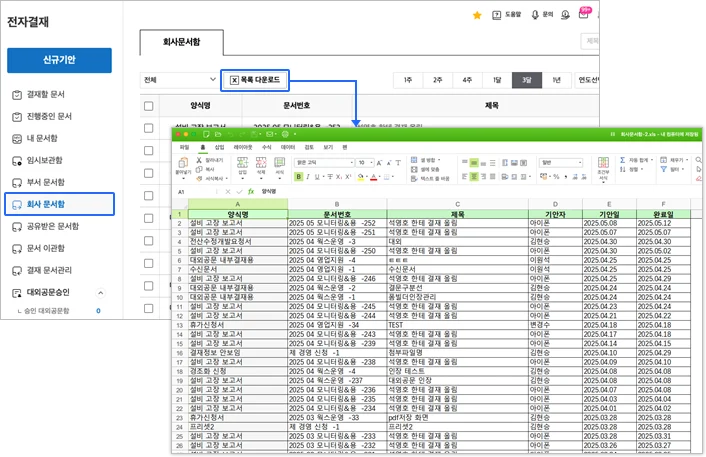Open the 도움말 help icon
This screenshot has height=457, width=706.
pos(498,15)
